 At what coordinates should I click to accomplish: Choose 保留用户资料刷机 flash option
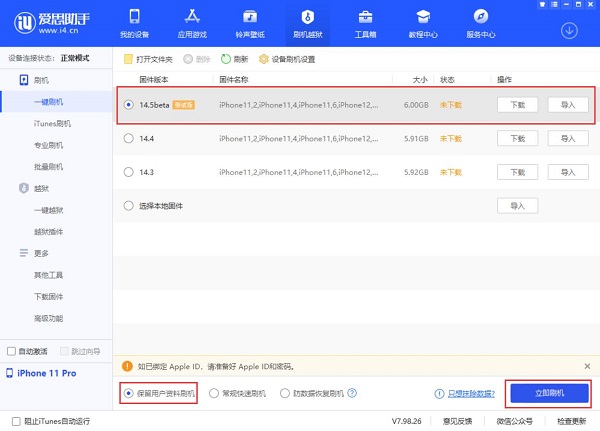pyautogui.click(x=127, y=394)
